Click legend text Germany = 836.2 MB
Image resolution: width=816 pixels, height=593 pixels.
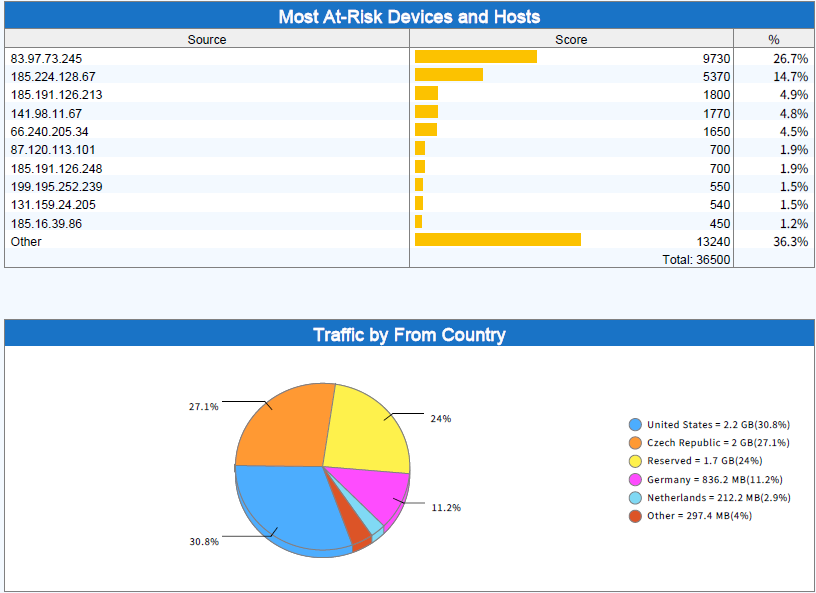pyautogui.click(x=715, y=480)
